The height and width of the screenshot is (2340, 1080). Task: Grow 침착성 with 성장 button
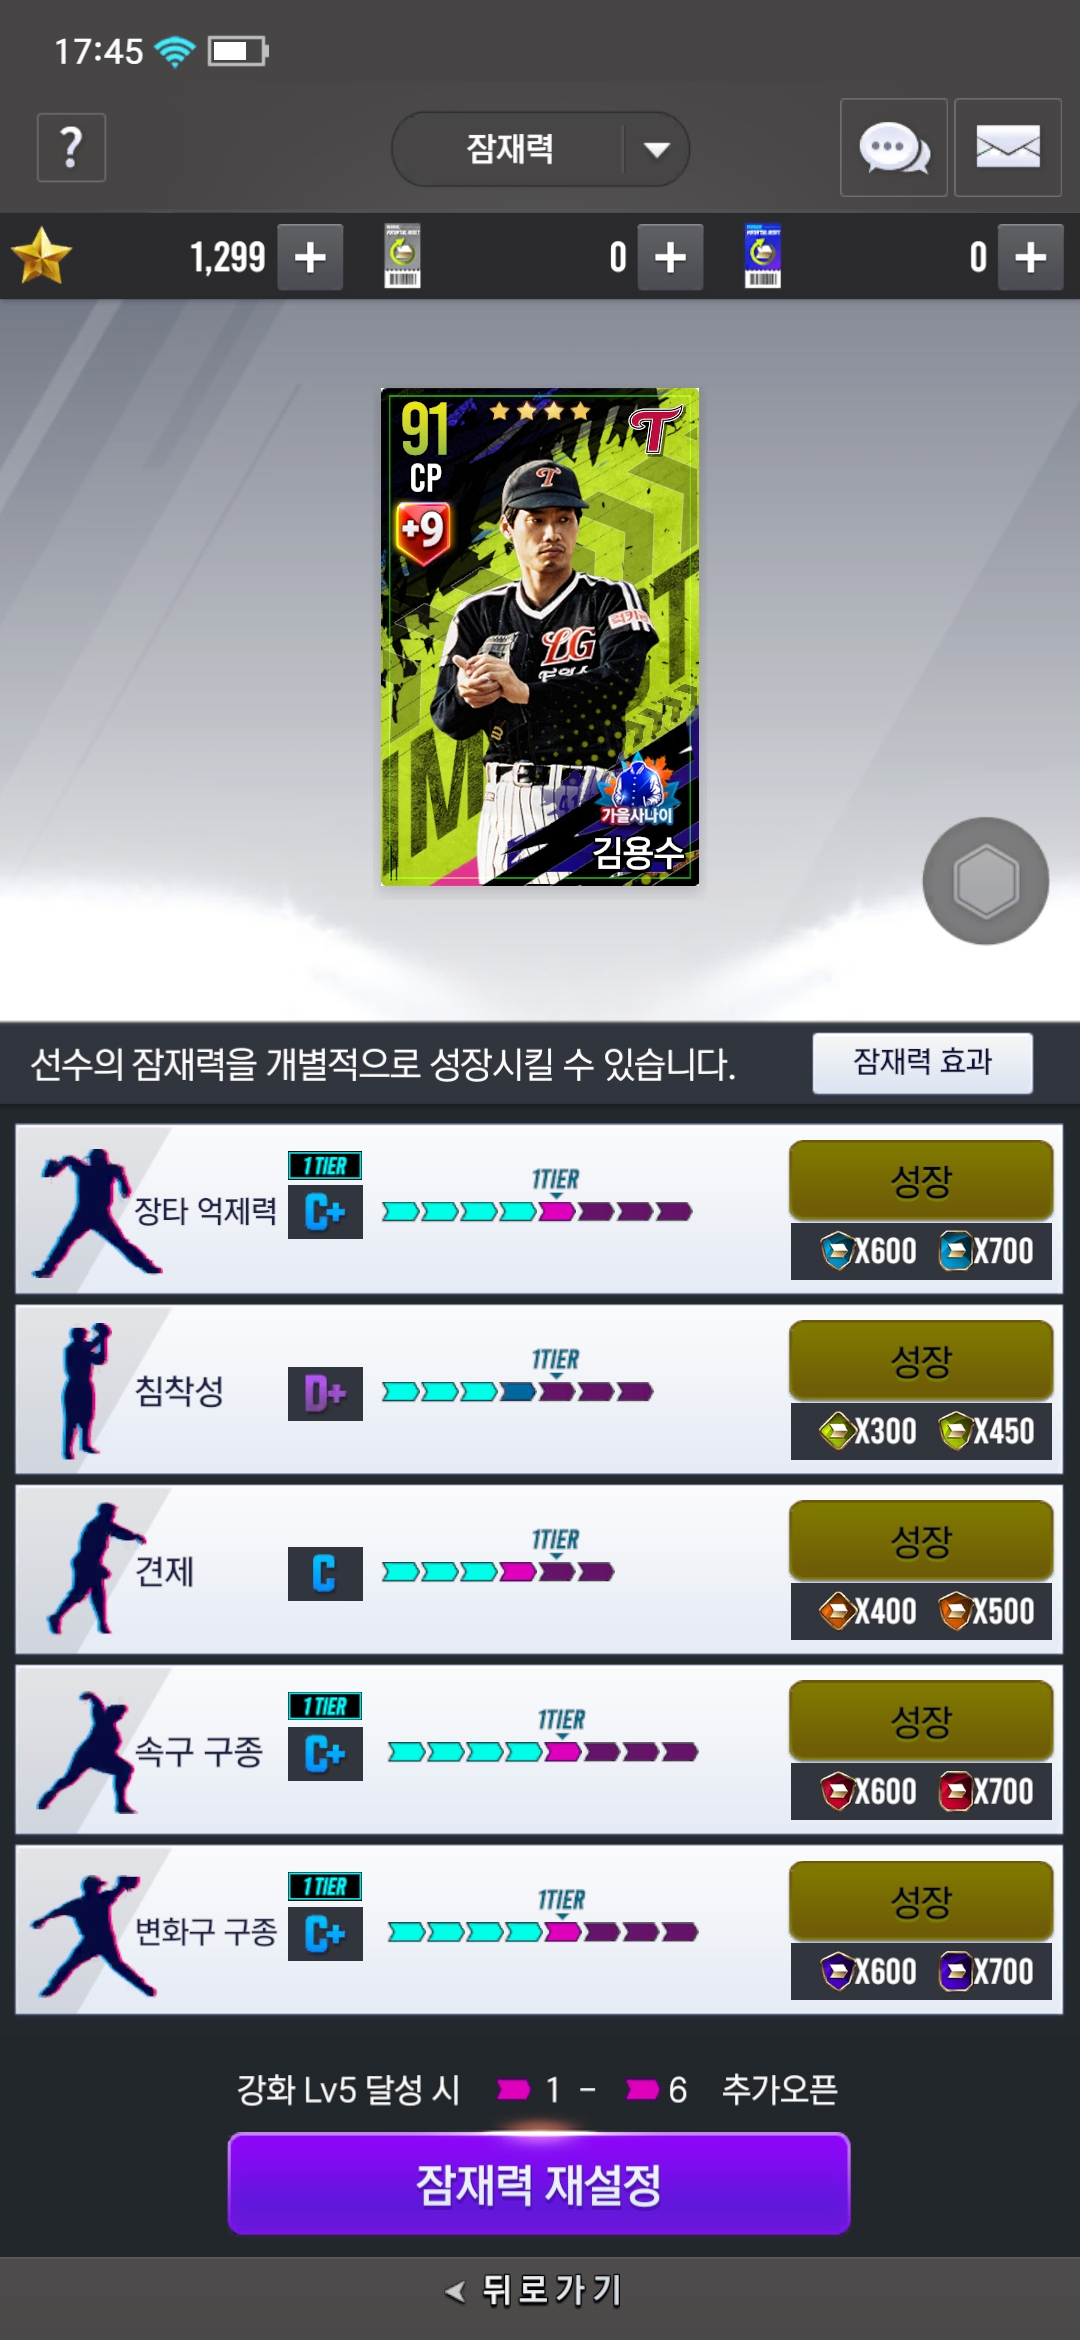(x=921, y=1361)
